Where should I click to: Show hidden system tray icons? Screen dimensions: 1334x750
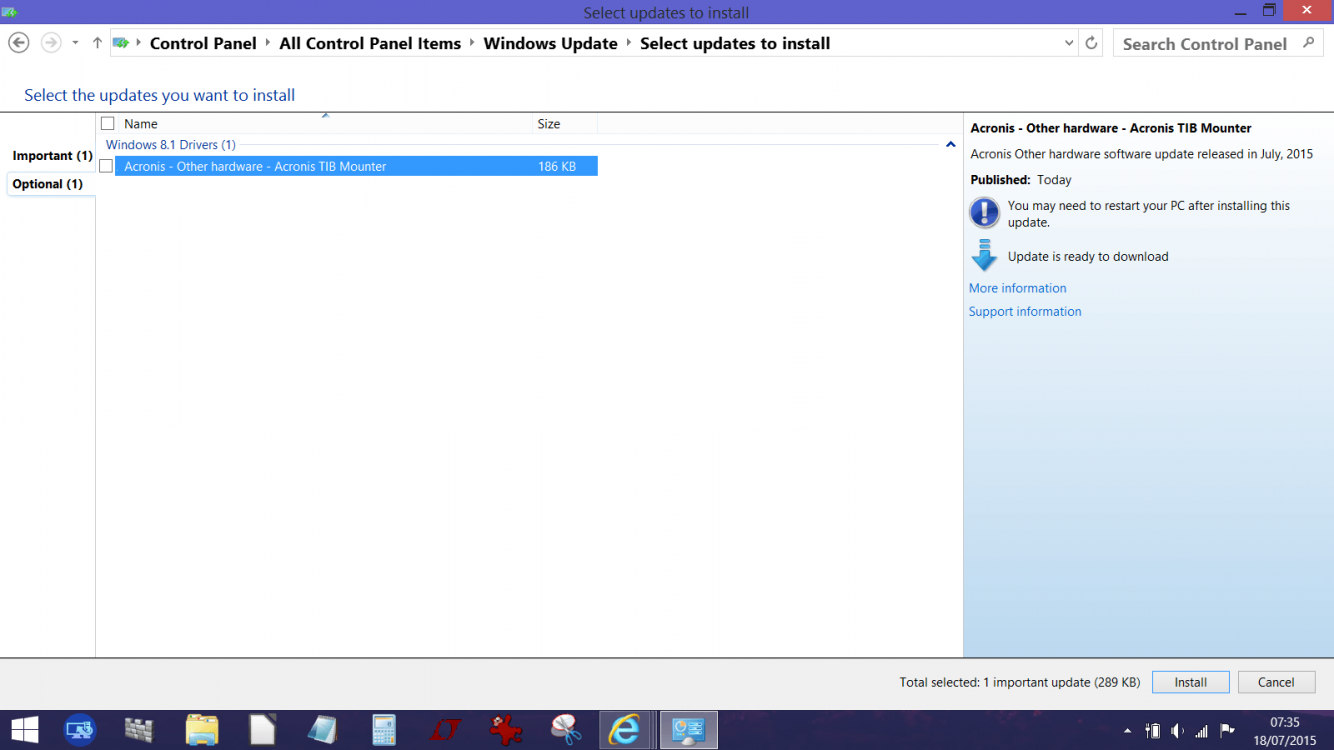coord(1128,731)
